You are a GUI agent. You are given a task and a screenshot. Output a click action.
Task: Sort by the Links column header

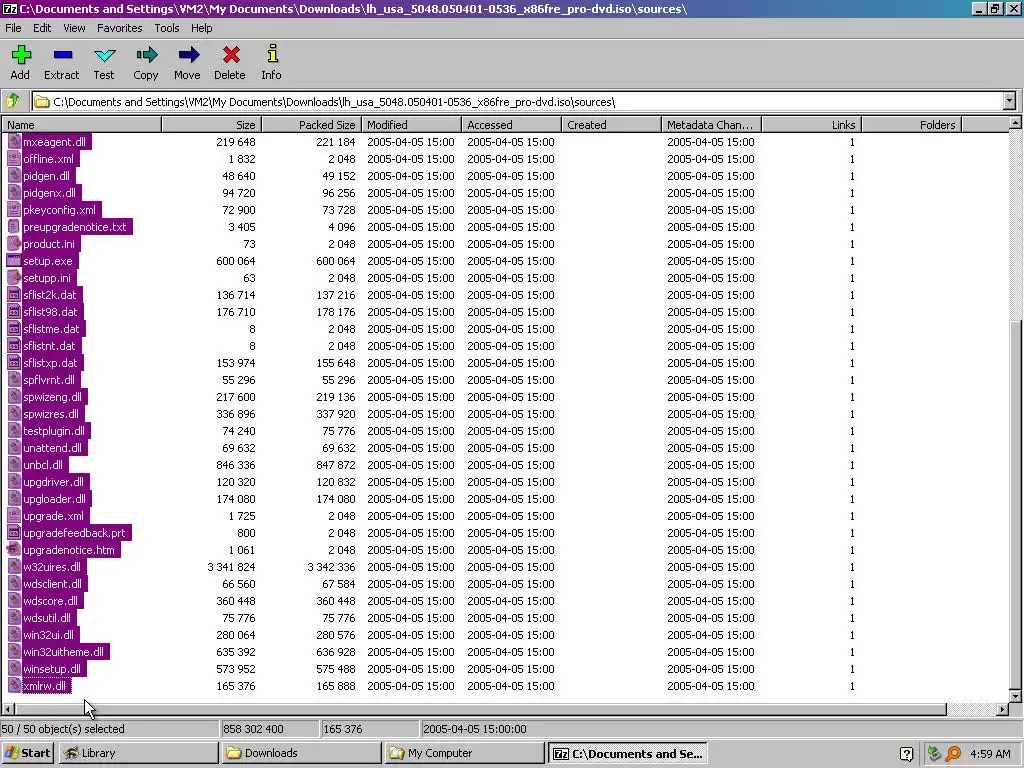(x=811, y=125)
